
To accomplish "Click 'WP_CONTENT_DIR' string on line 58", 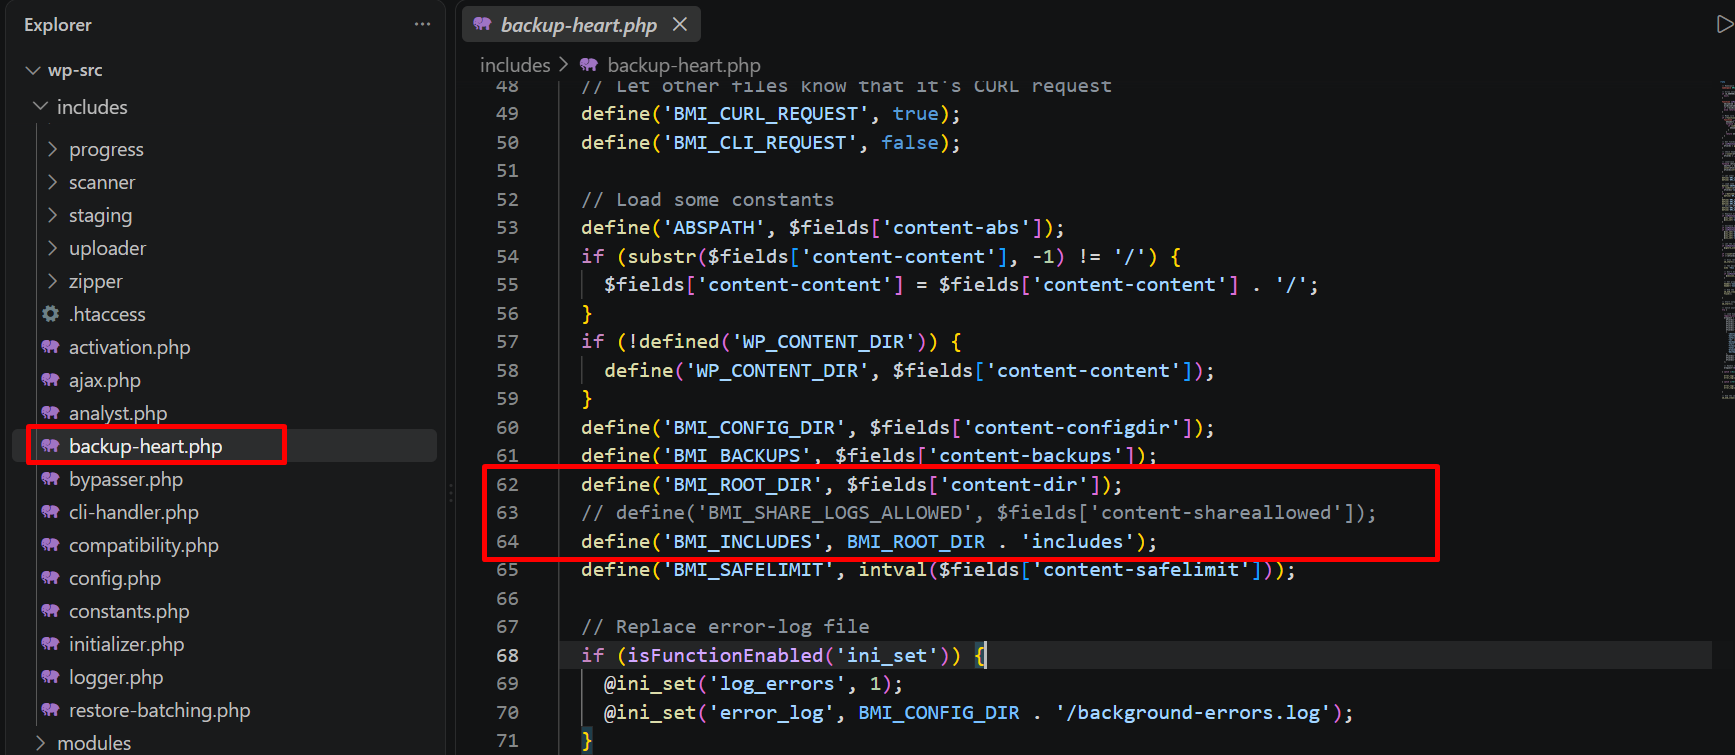I will [x=777, y=370].
